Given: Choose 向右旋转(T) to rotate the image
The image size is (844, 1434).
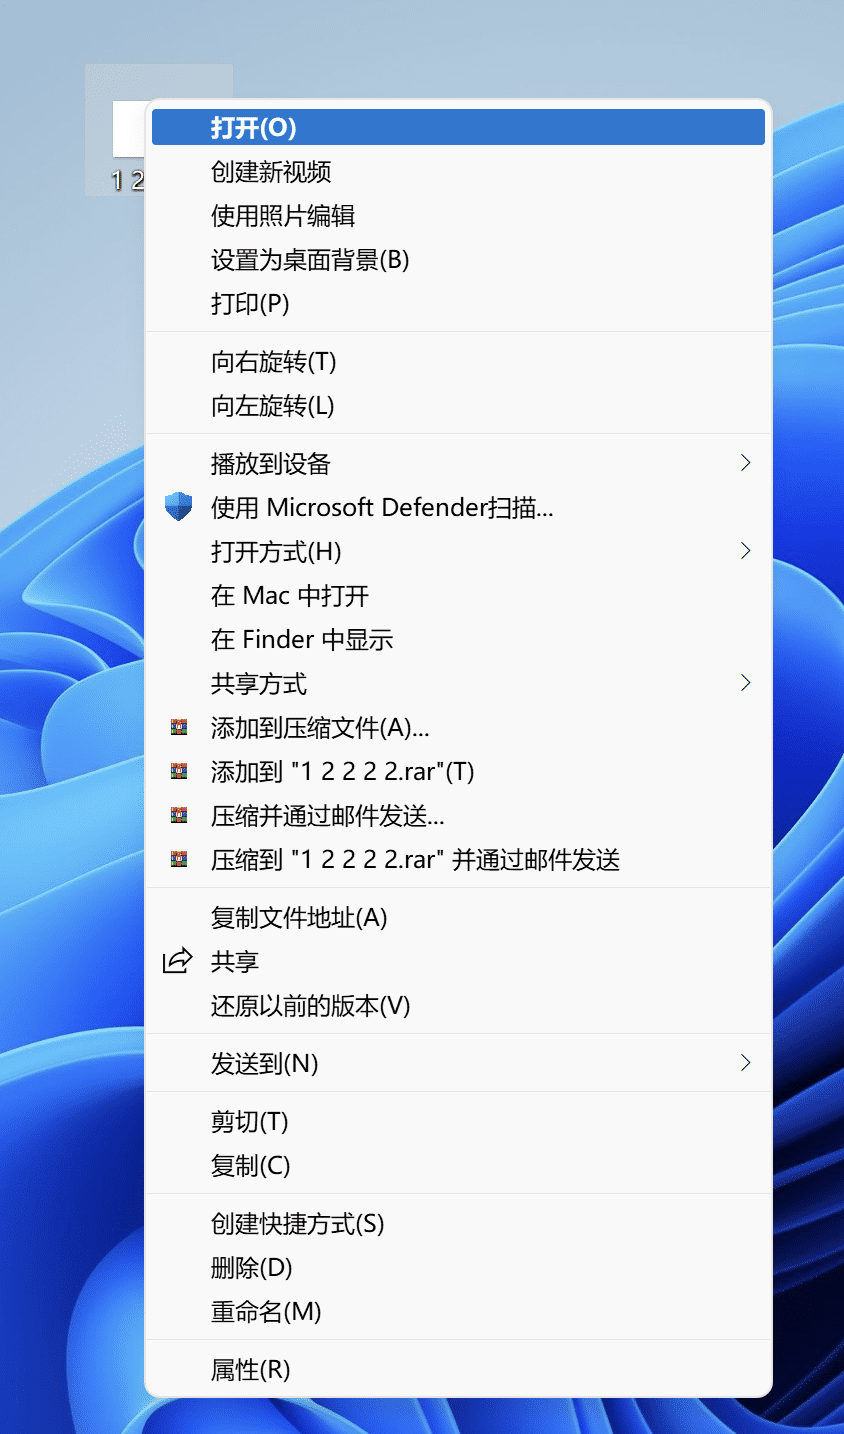Looking at the screenshot, I should coord(273,362).
